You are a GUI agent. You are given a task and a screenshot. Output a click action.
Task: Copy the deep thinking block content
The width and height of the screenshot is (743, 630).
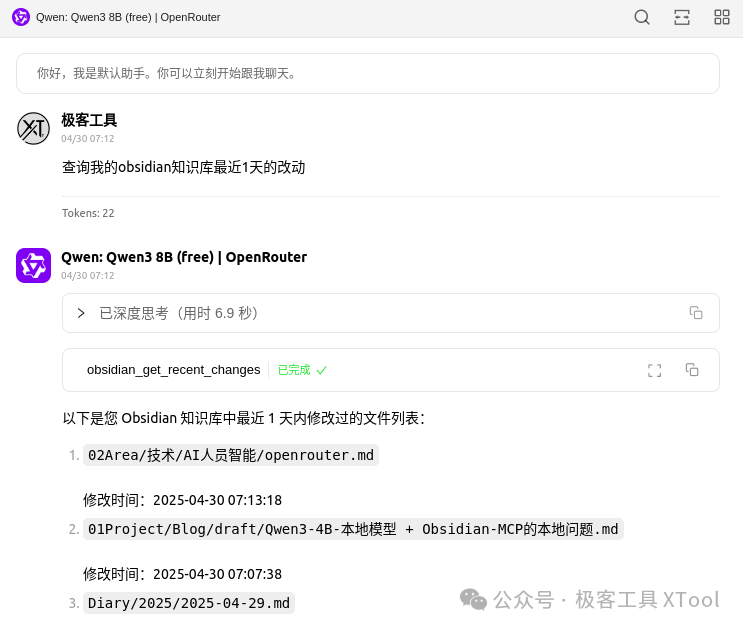[x=696, y=313]
